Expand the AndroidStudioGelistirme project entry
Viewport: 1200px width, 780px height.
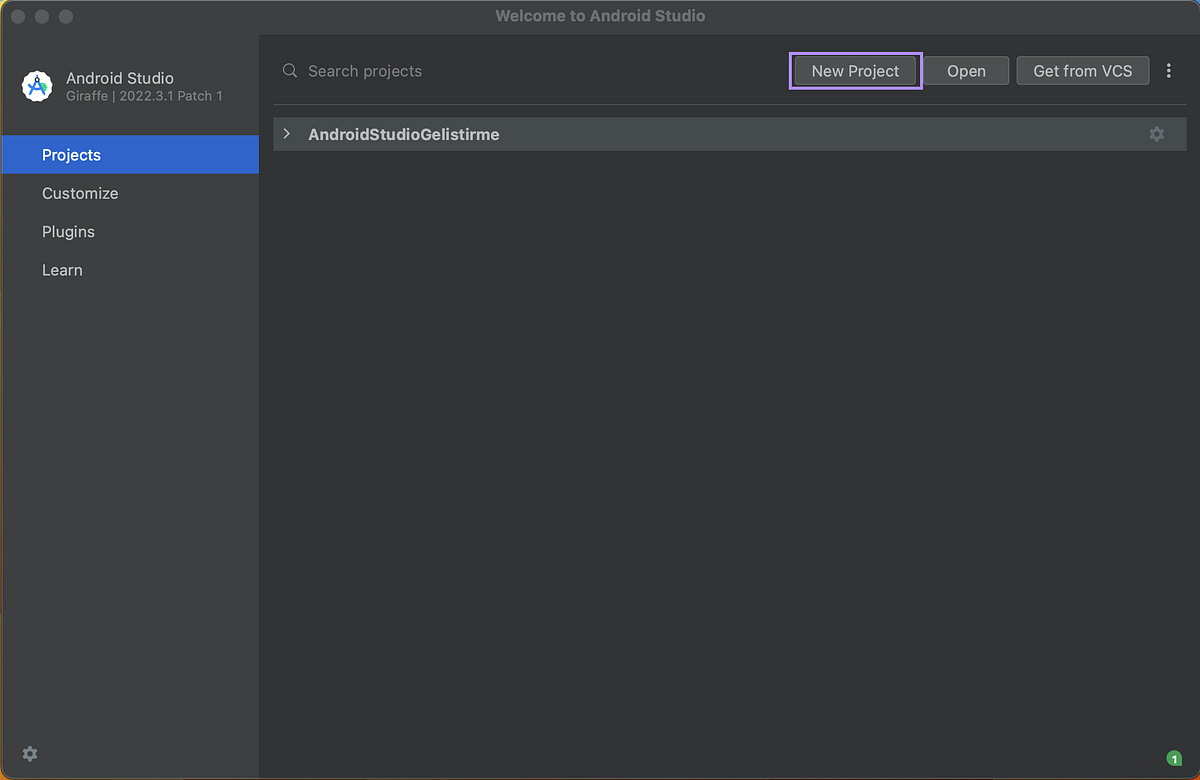coord(287,133)
